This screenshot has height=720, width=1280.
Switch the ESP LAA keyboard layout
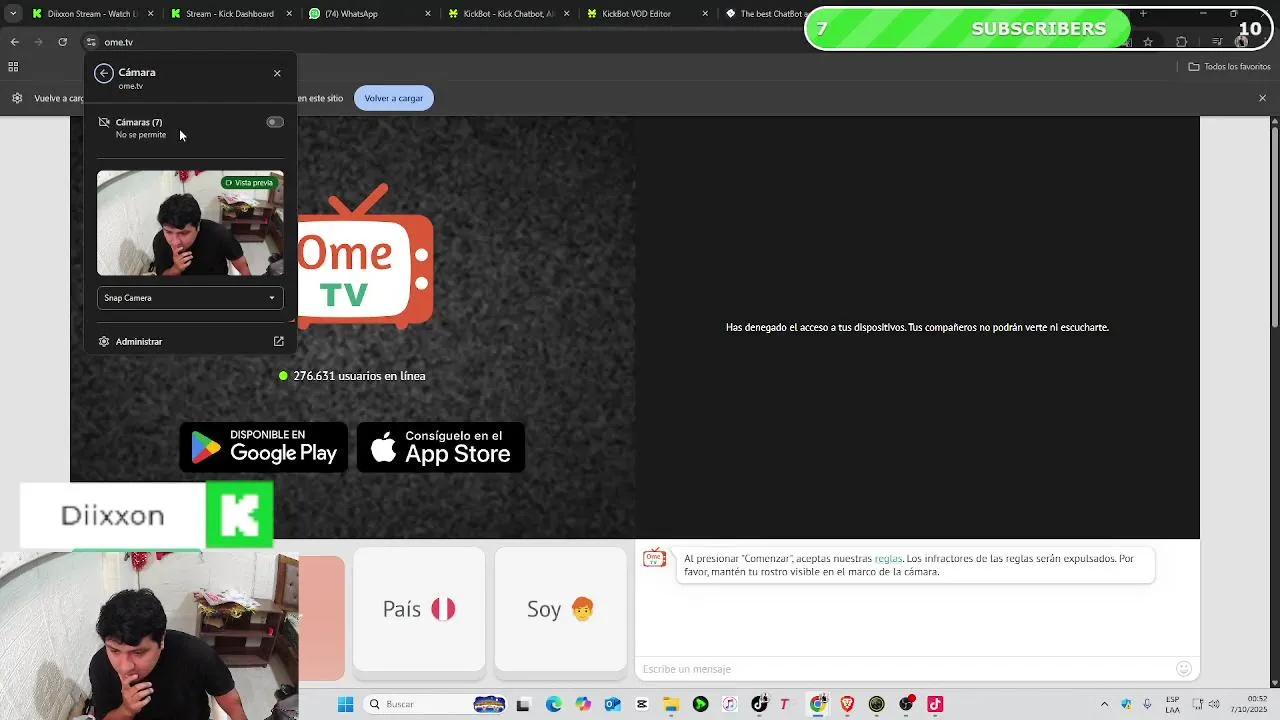[1172, 704]
